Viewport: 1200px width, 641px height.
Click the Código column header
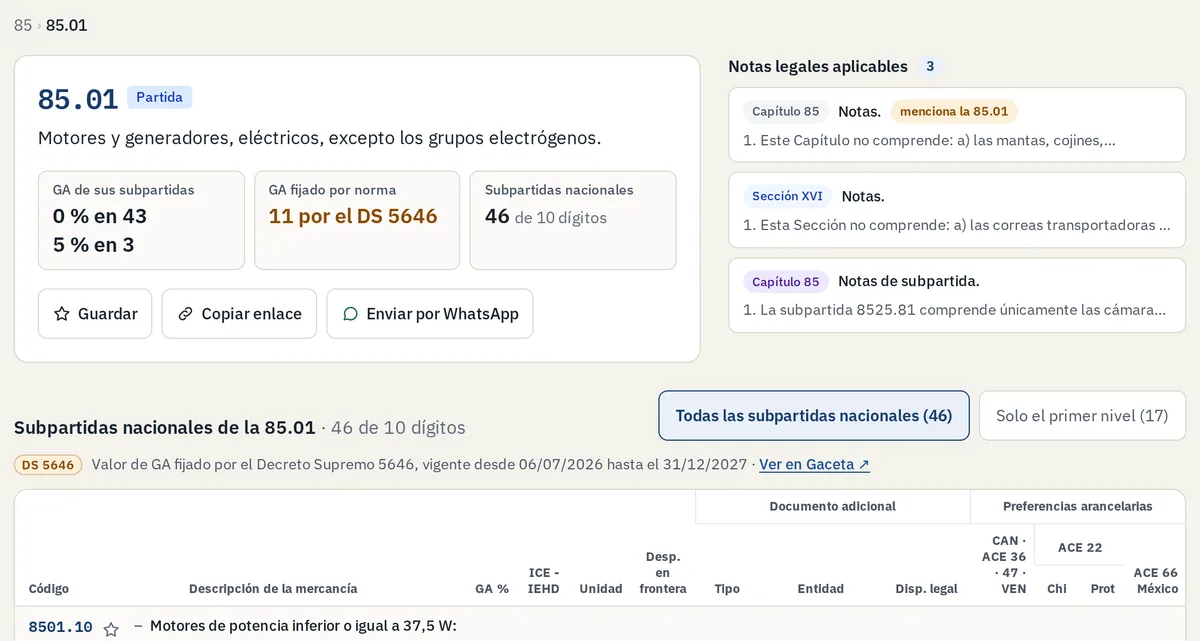tap(49, 589)
